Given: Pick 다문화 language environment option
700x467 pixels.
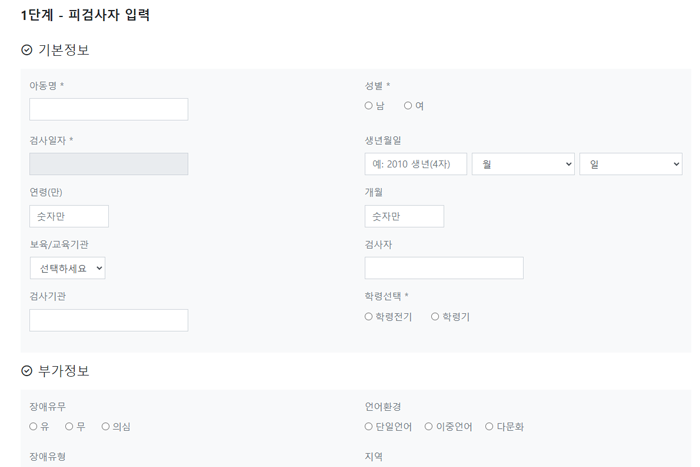Looking at the screenshot, I should (x=489, y=426).
